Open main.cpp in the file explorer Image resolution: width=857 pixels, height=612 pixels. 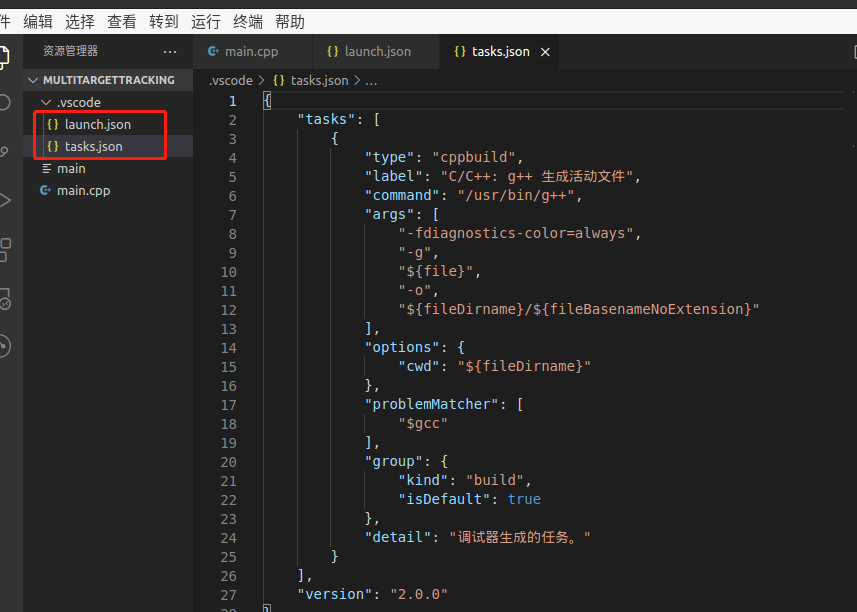[x=108, y=191]
